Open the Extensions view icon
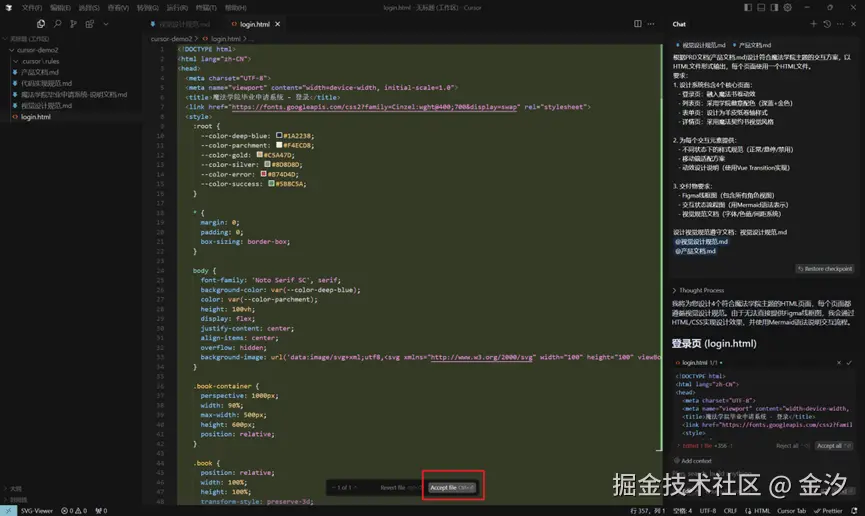This screenshot has width=865, height=516. 89,24
